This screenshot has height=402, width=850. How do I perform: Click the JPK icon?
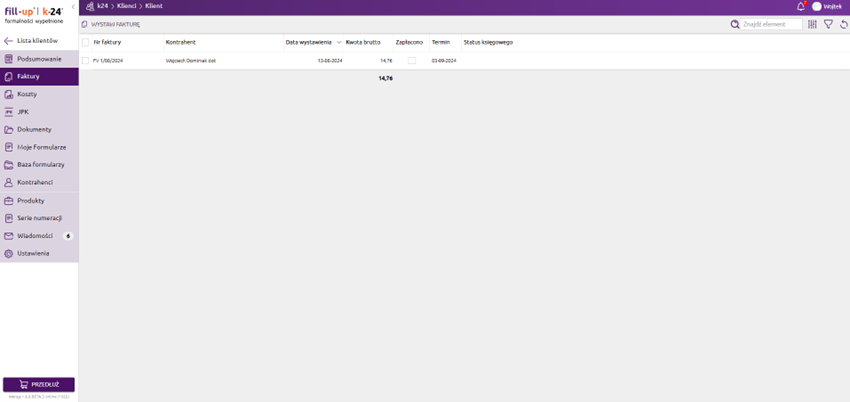point(8,112)
